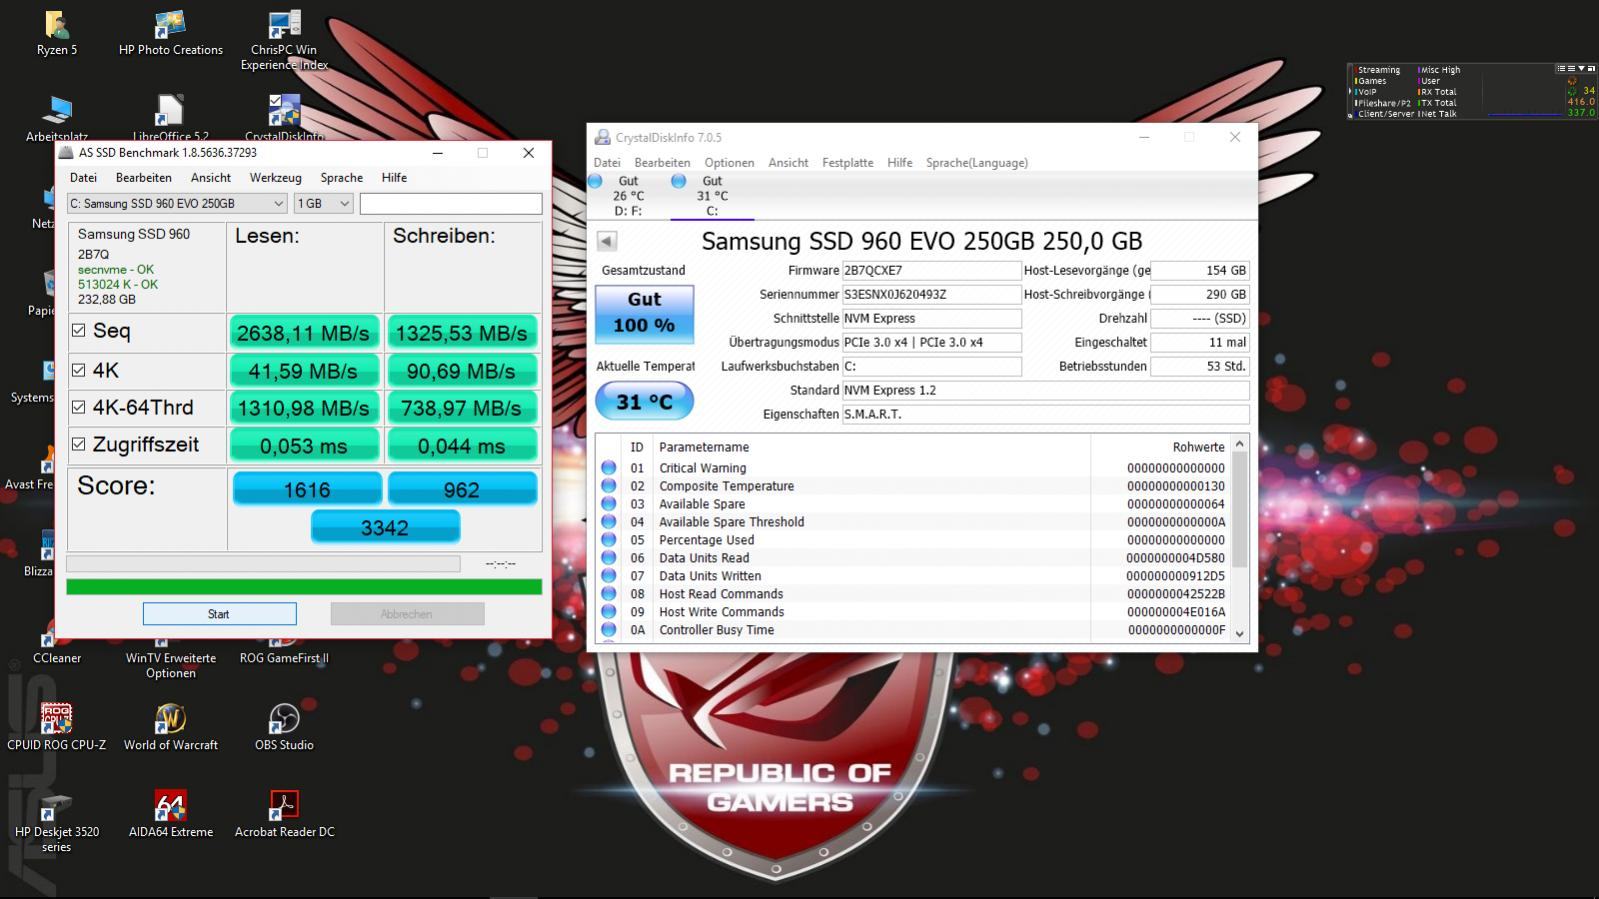Uncheck the Zugriffszeit test checkbox
The height and width of the screenshot is (899, 1599).
pos(78,444)
